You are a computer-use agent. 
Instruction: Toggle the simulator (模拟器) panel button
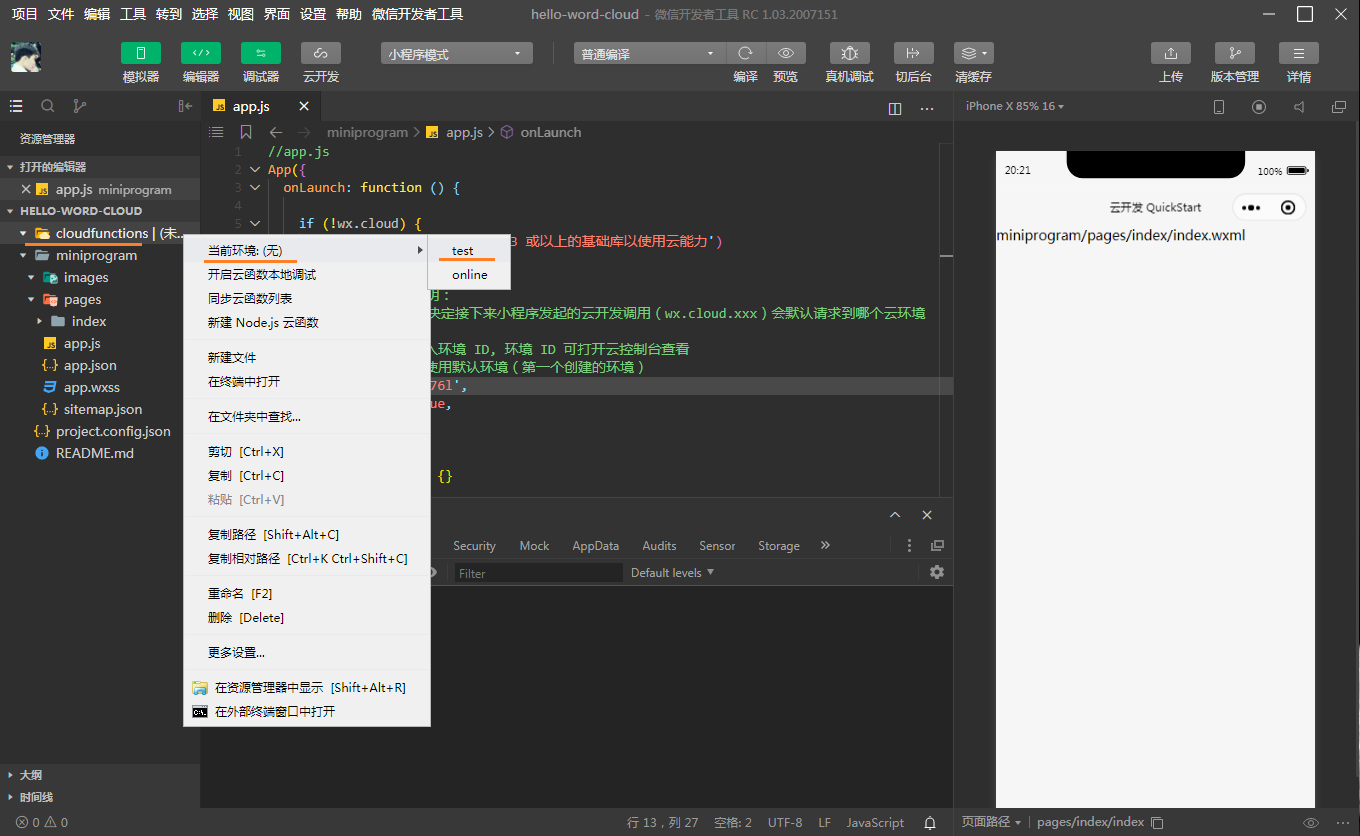(x=141, y=53)
